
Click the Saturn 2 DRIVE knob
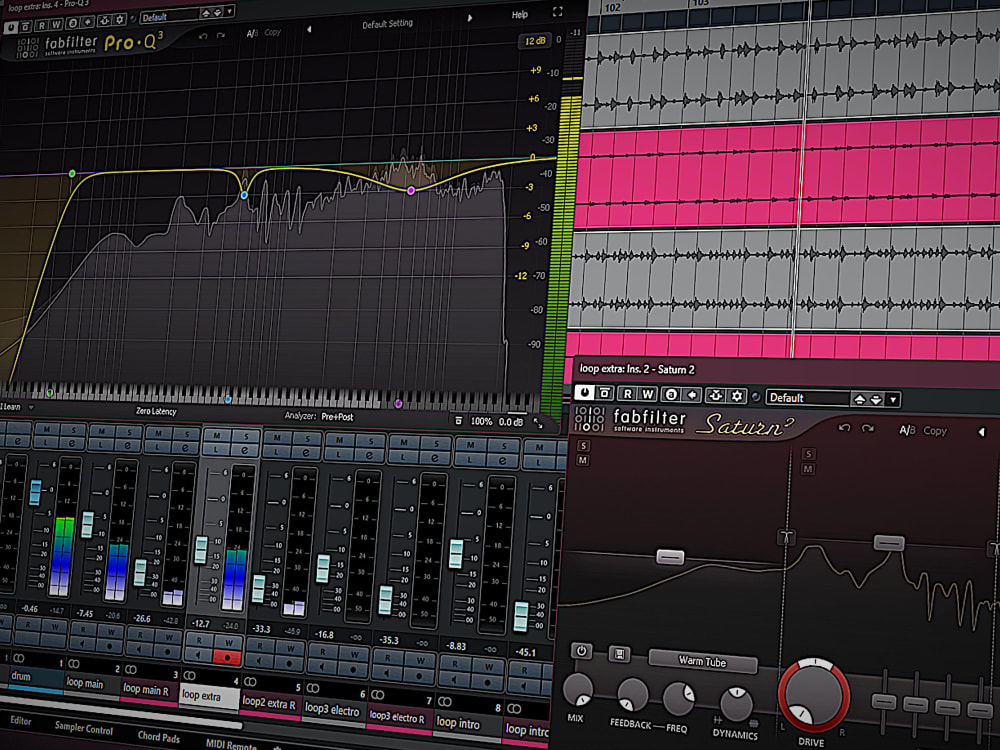[814, 696]
